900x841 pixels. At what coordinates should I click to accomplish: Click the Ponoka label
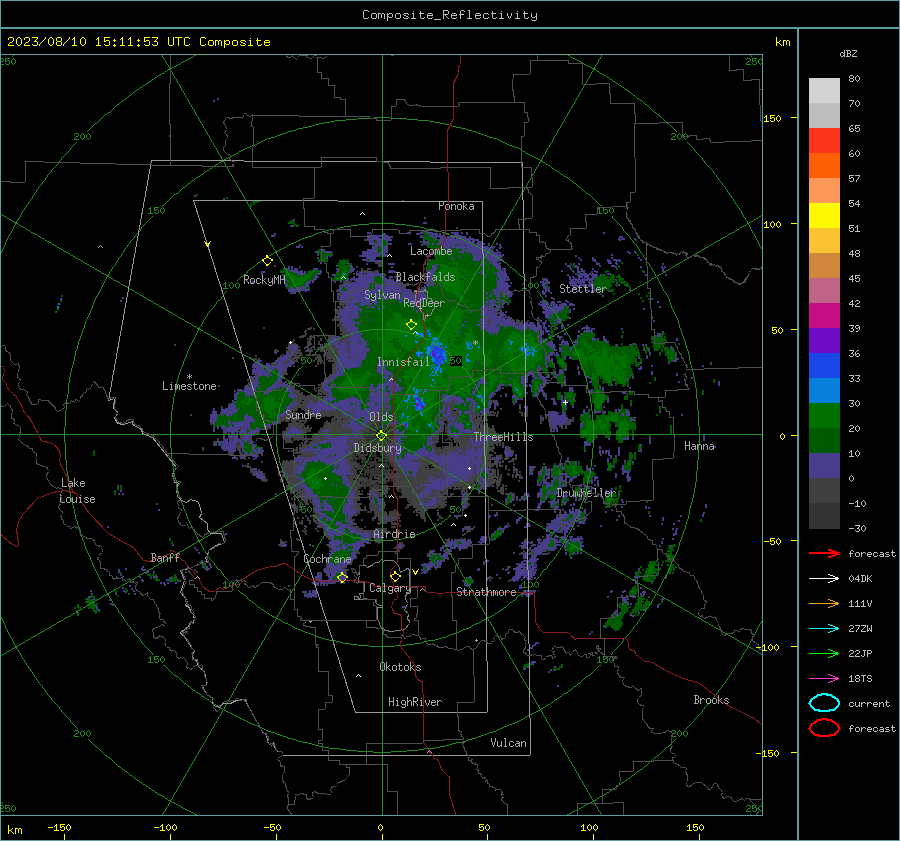(x=456, y=206)
